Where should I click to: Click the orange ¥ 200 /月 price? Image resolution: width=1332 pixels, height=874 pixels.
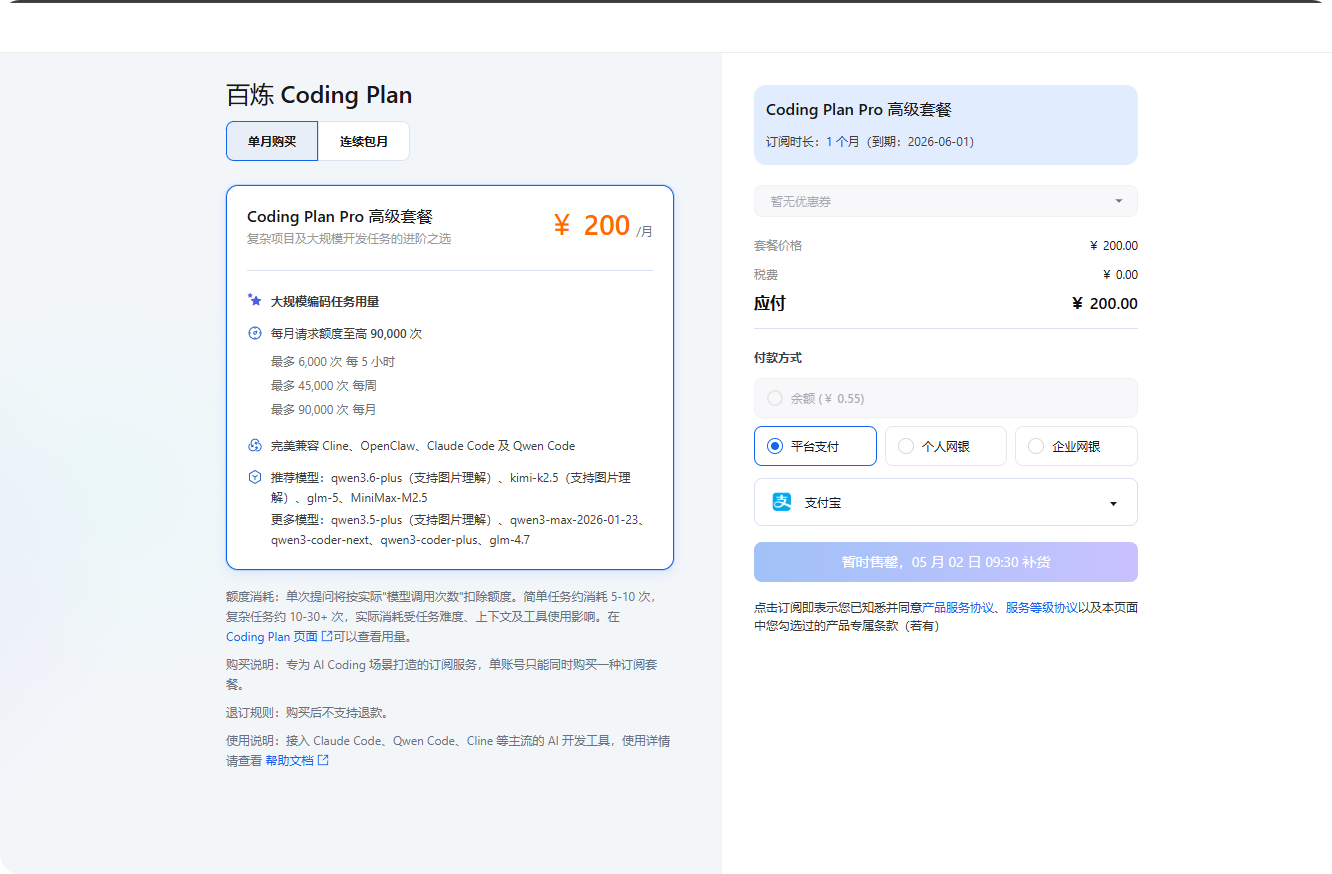coord(602,226)
